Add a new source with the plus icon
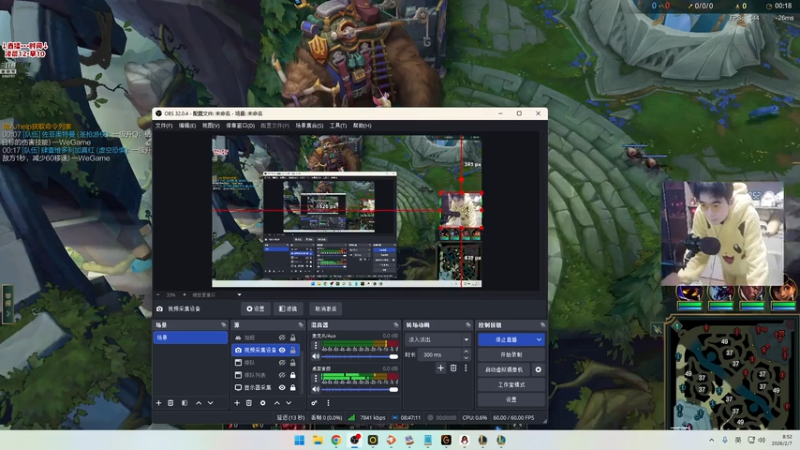Image resolution: width=800 pixels, height=450 pixels. click(x=237, y=403)
